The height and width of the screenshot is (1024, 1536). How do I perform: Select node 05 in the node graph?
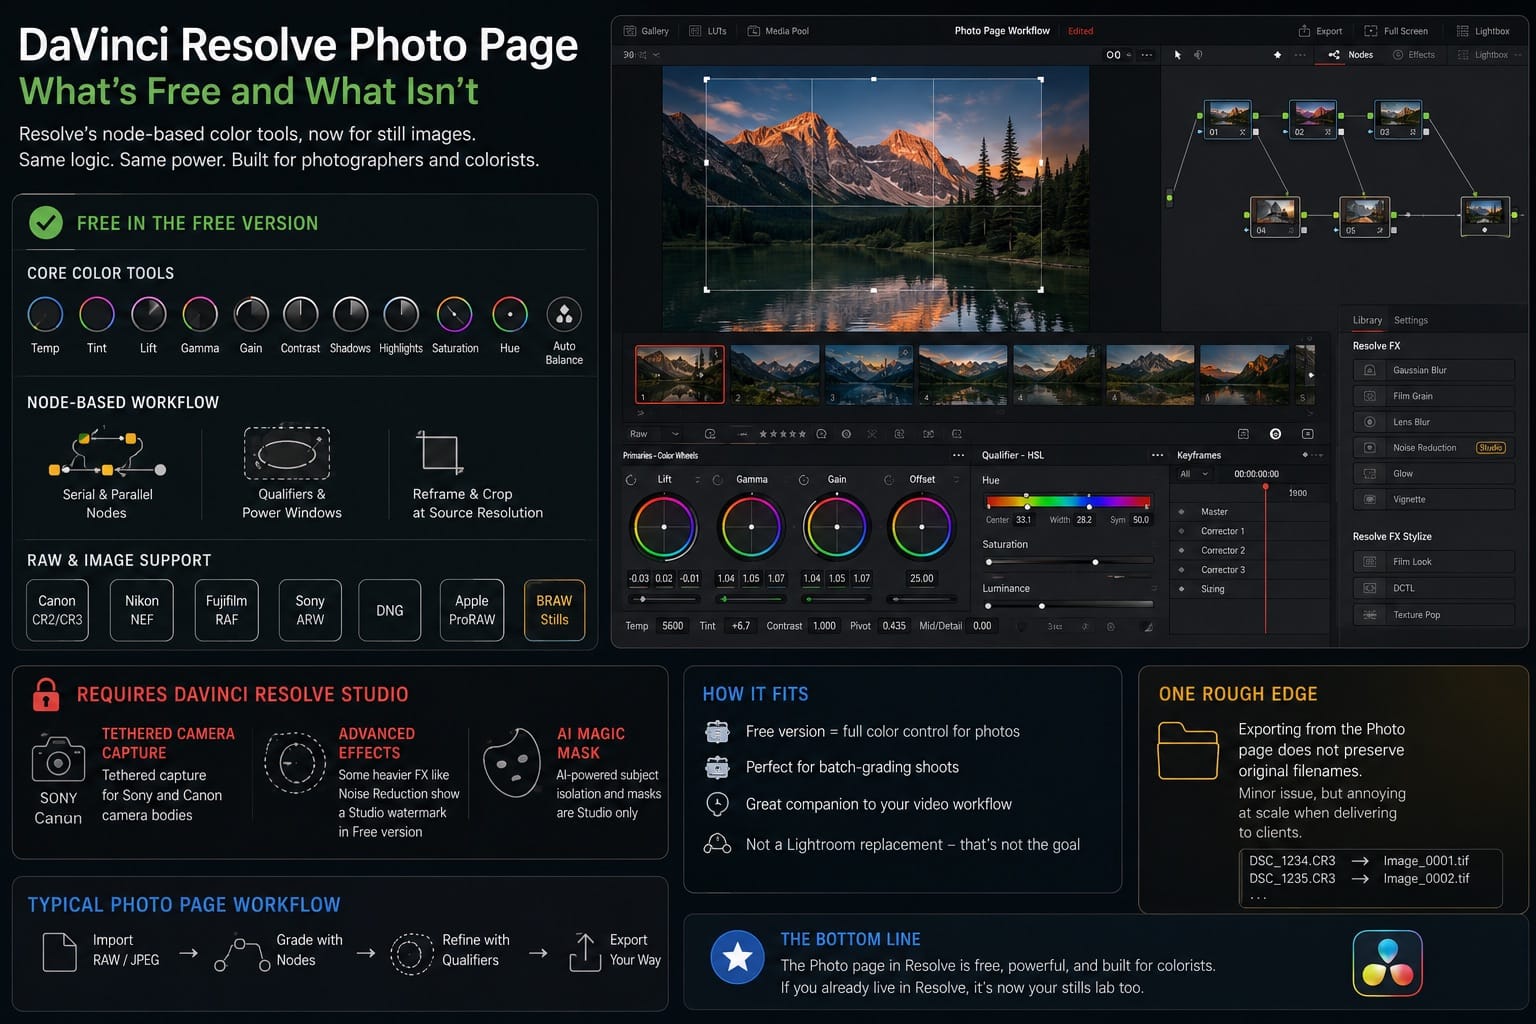pos(1364,217)
